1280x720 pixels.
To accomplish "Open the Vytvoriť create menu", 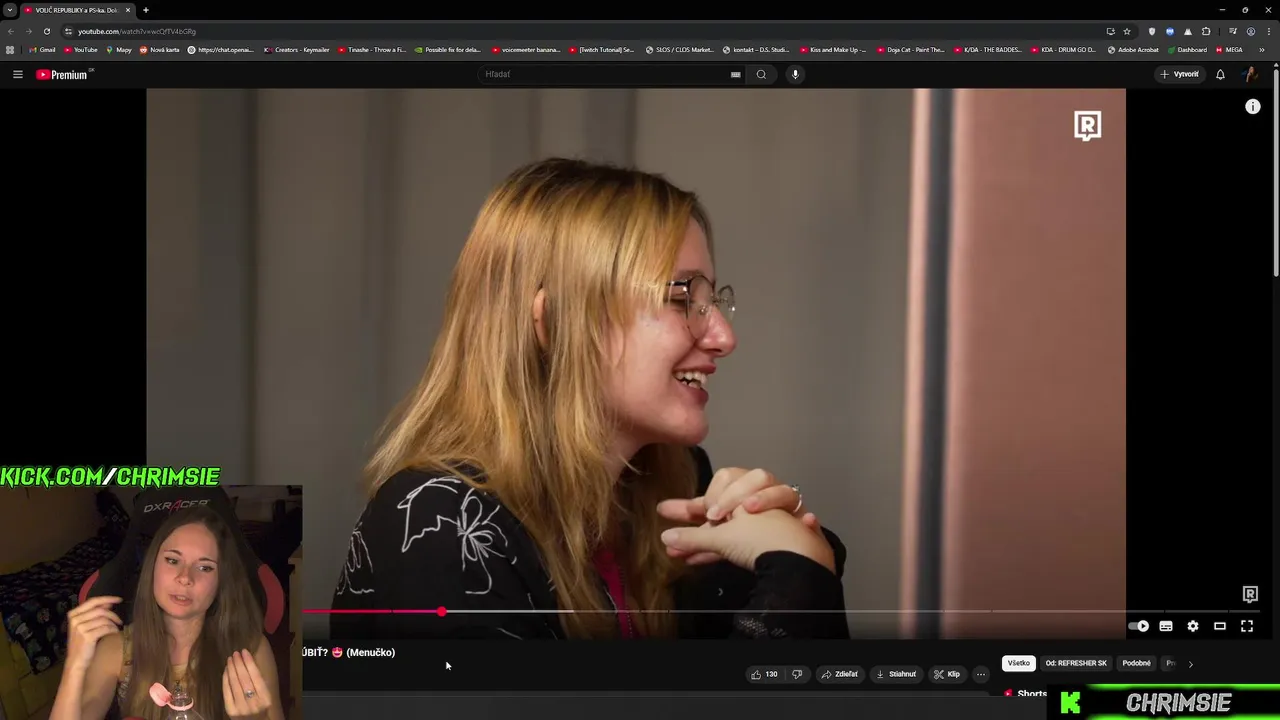I will [x=1179, y=74].
